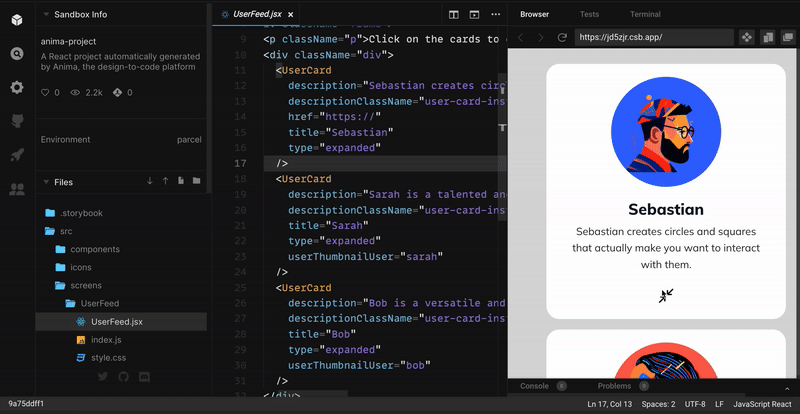Screen dimensions: 800x414
Task: Open the Search panel in sidebar
Action: coord(17,53)
